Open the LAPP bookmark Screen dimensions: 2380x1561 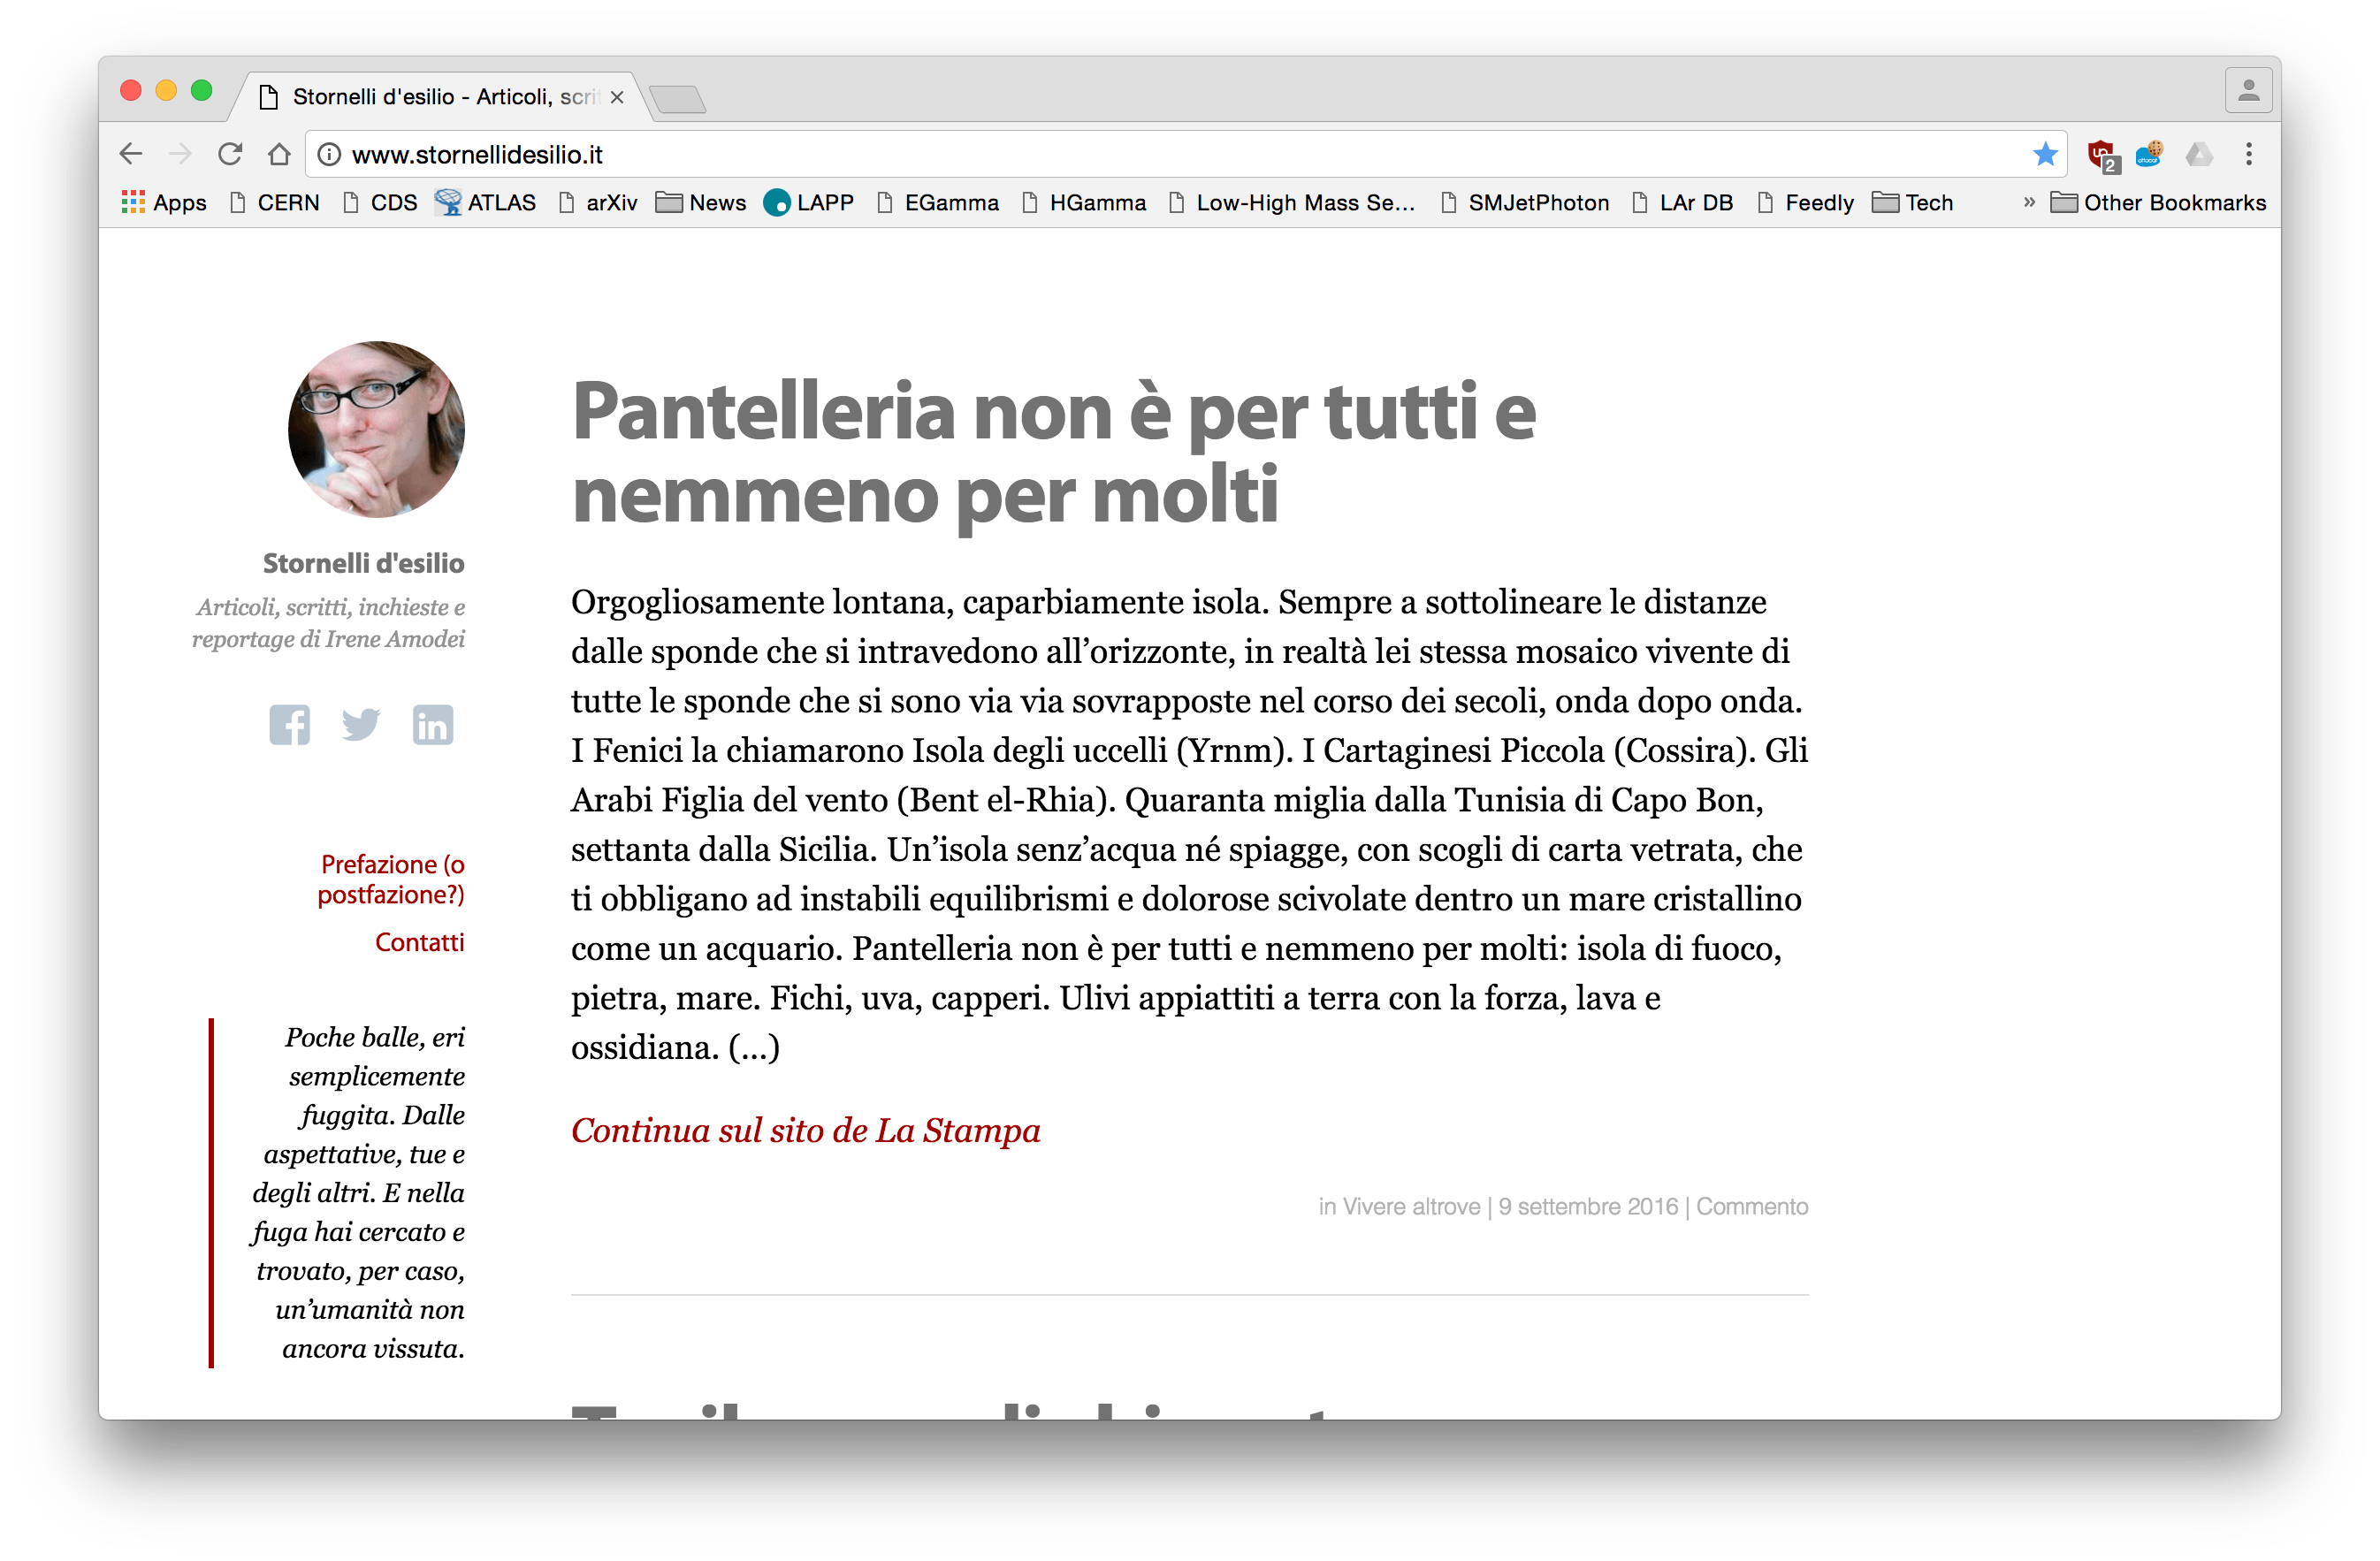pos(809,203)
